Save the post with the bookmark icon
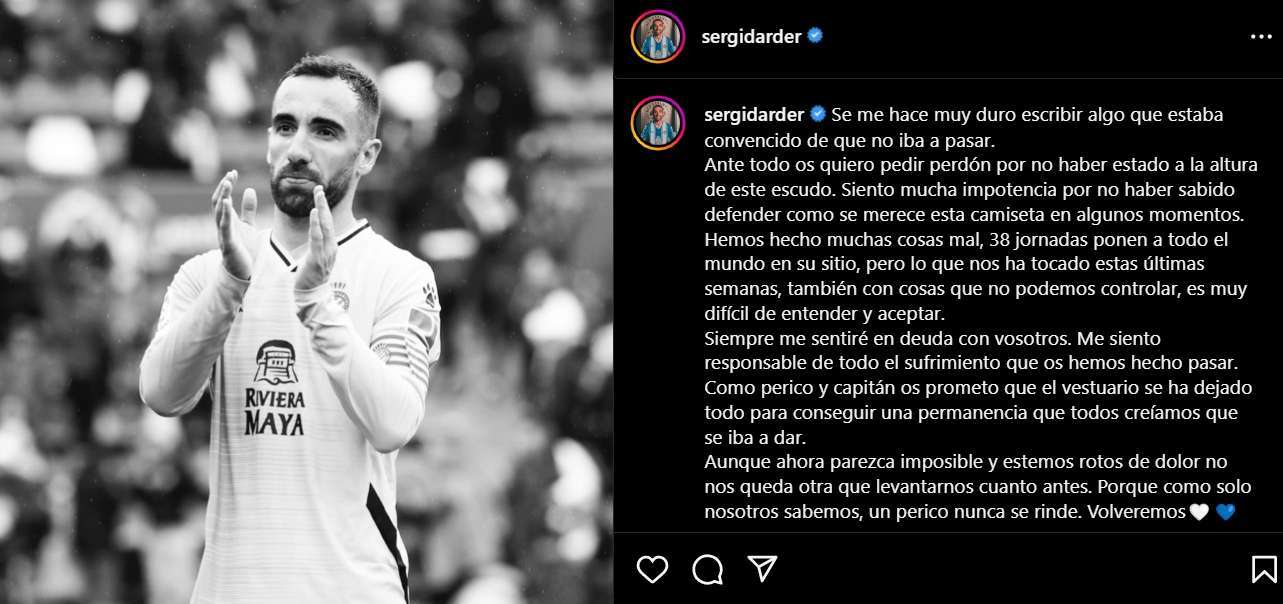The width and height of the screenshot is (1283, 604). tap(1264, 569)
